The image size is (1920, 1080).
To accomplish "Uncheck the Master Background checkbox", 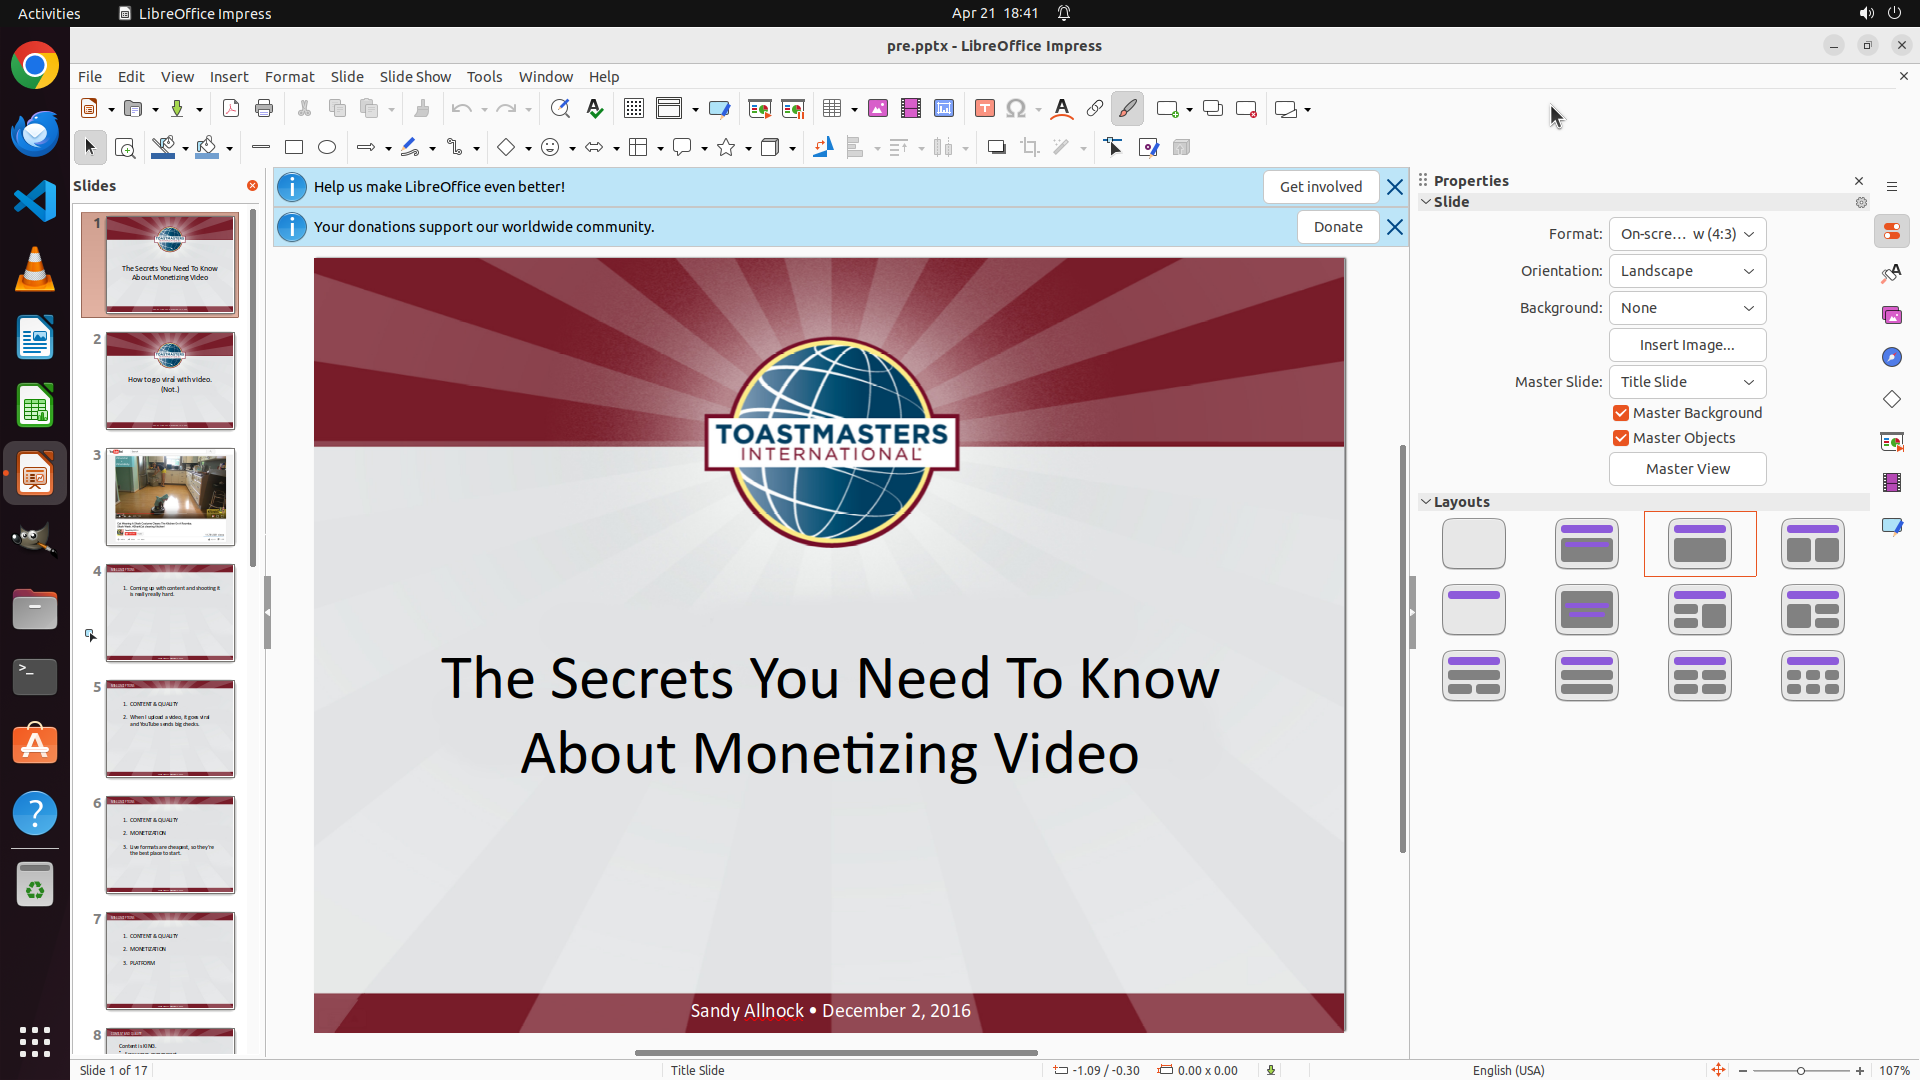I will point(1621,413).
